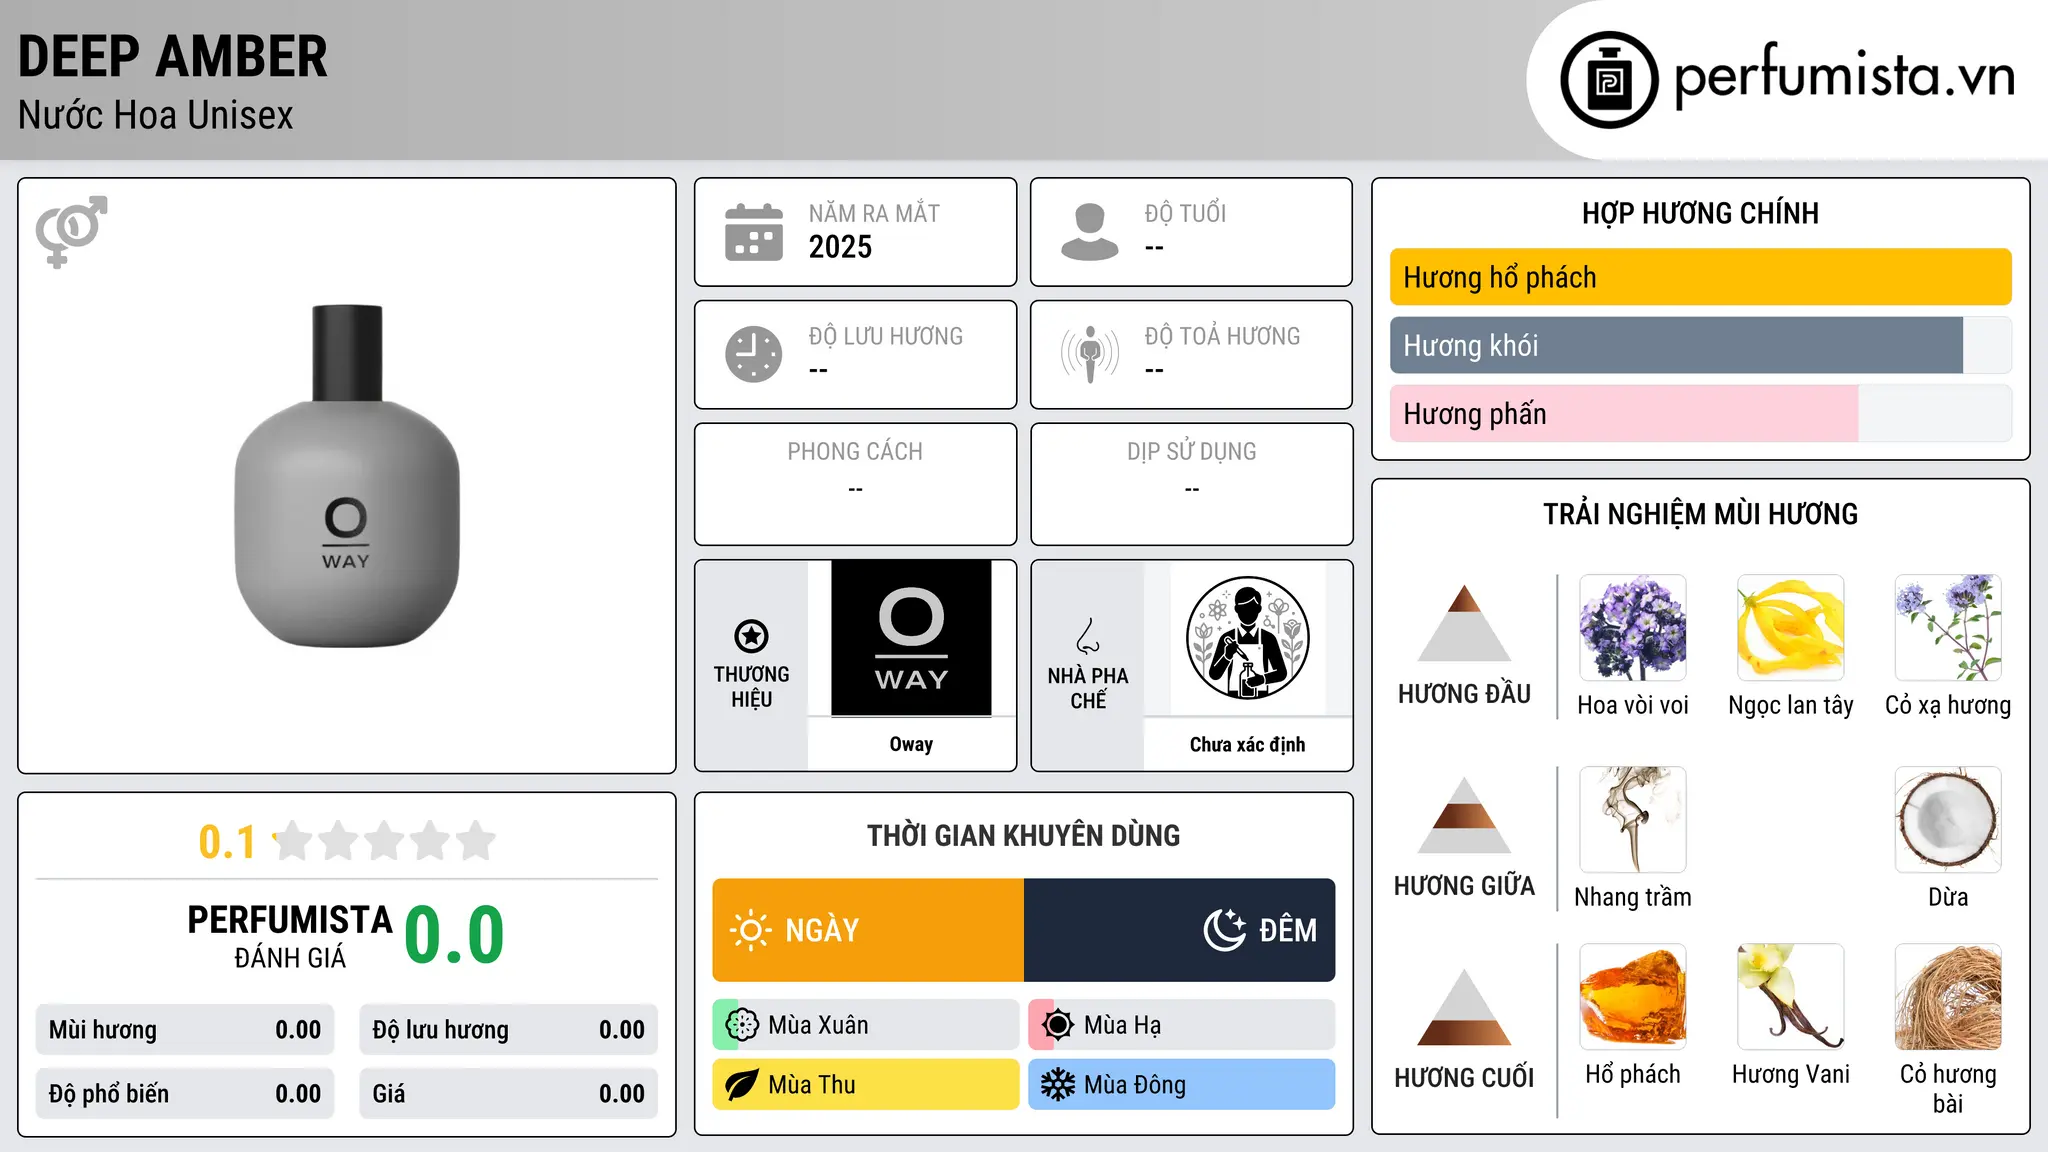This screenshot has width=2048, height=1152.
Task: Open the Cỏ hương bài note image
Action: pyautogui.click(x=1948, y=997)
